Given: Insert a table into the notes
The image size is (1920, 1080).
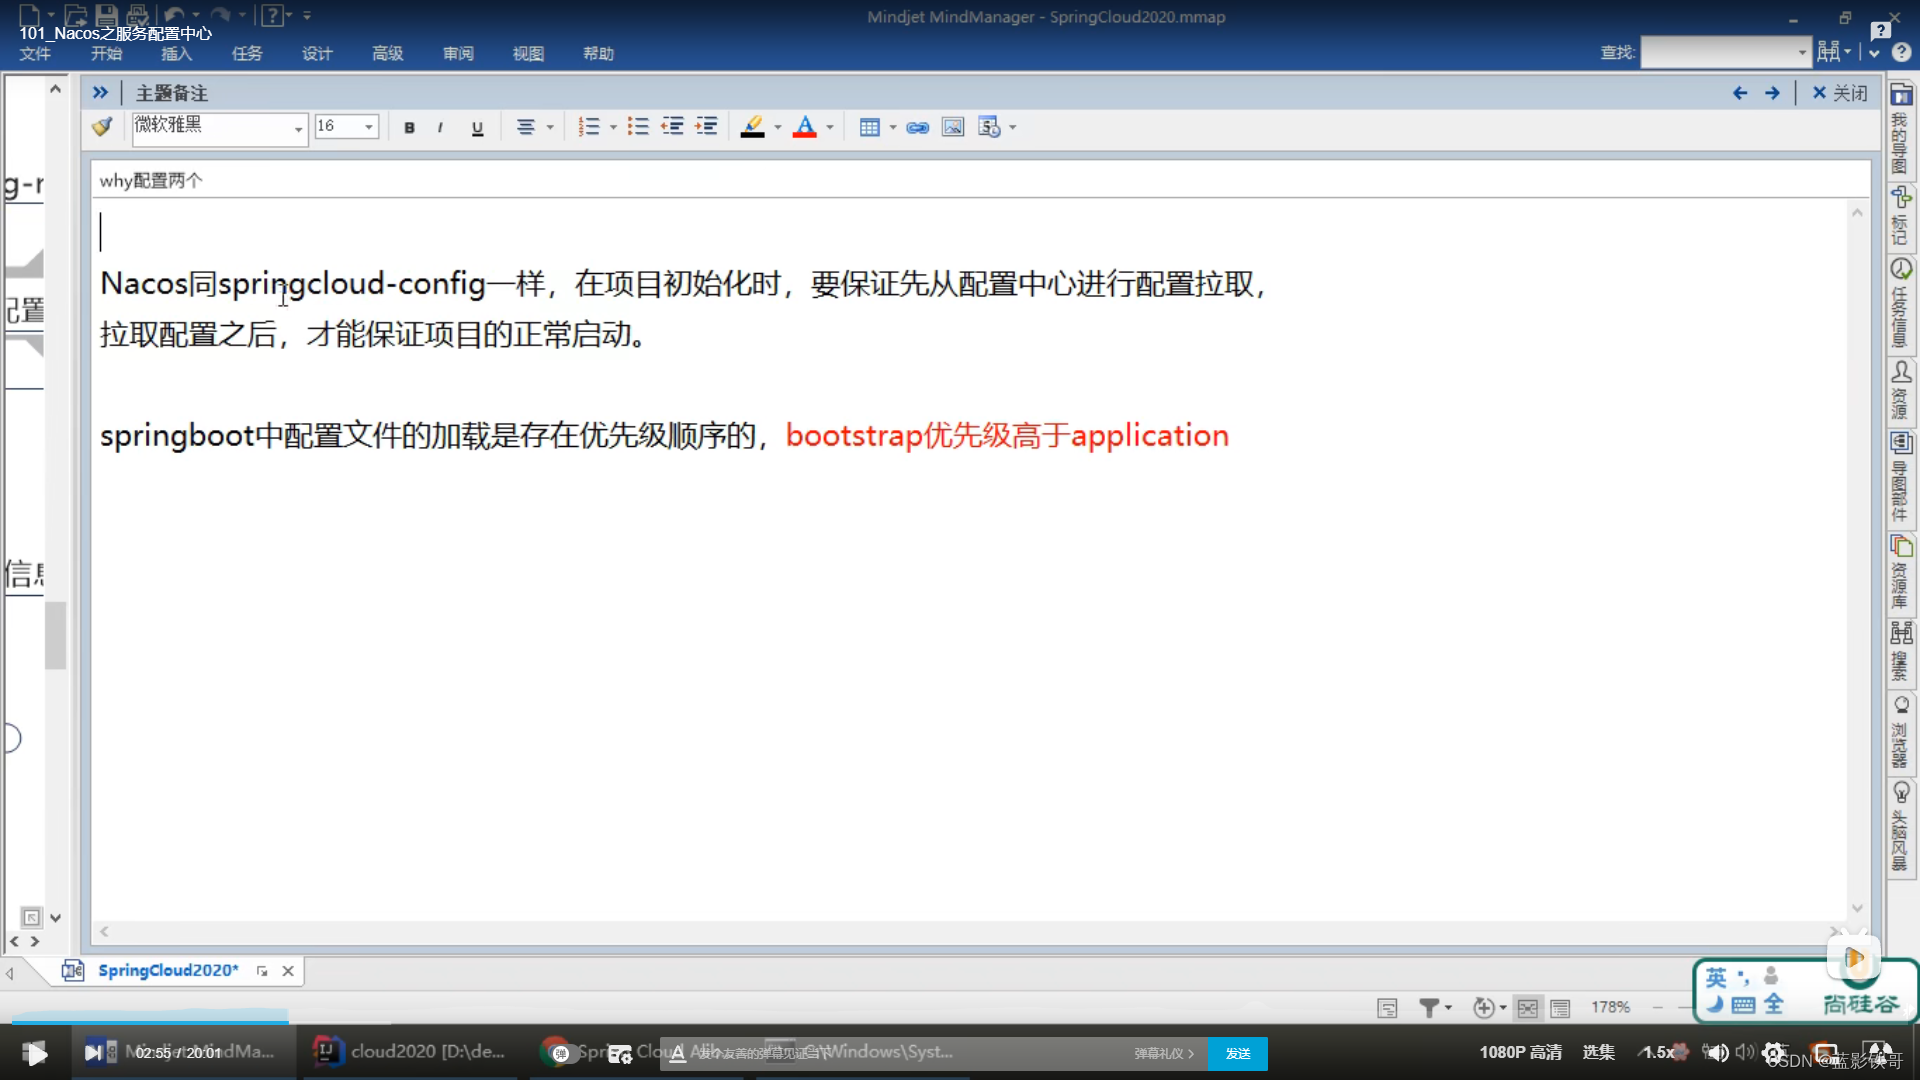Looking at the screenshot, I should click(870, 127).
